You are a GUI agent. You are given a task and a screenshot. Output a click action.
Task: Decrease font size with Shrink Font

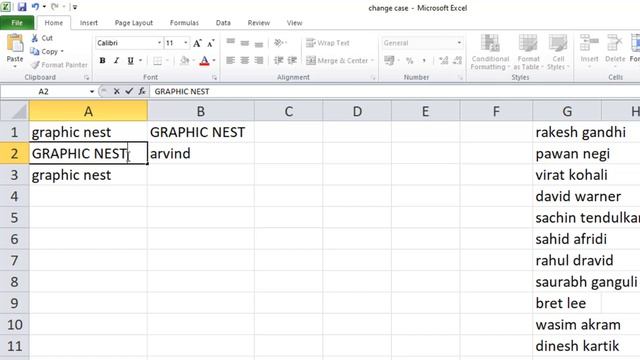pos(211,43)
